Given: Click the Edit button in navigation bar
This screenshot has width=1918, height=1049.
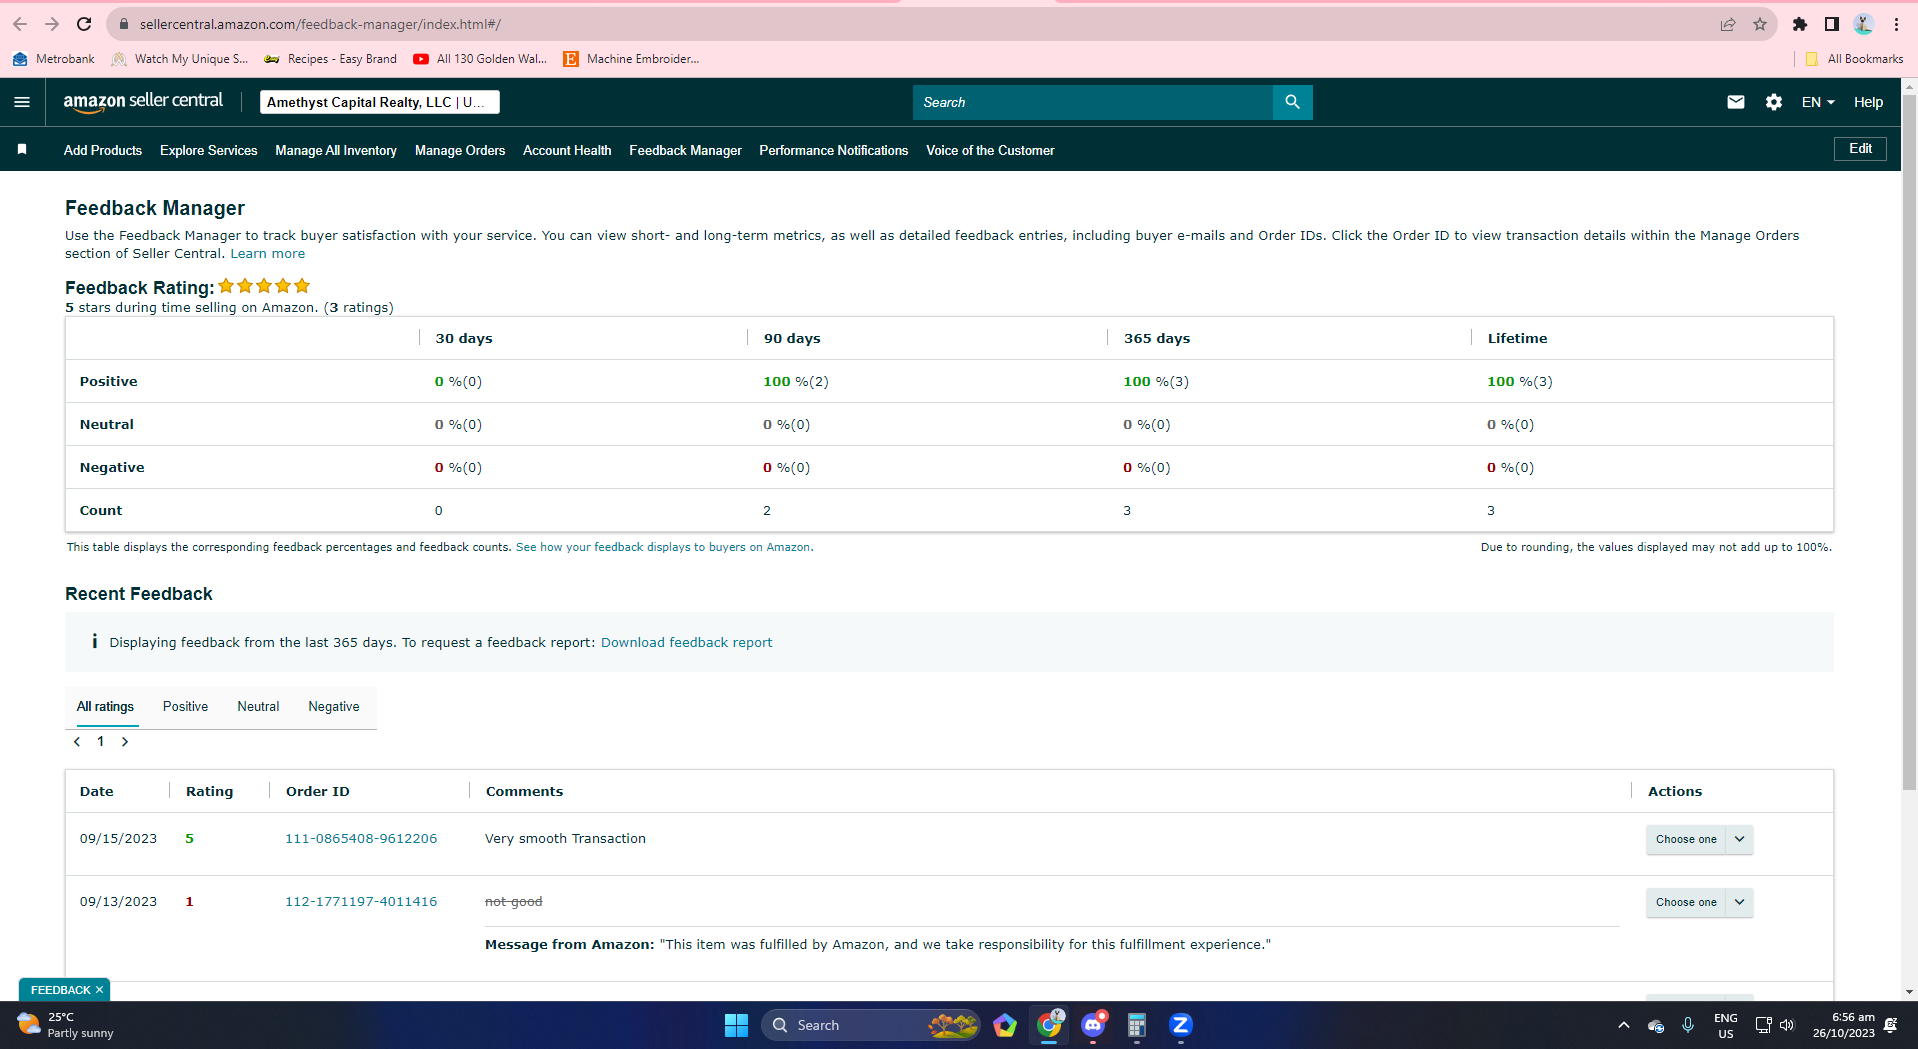Looking at the screenshot, I should click(x=1860, y=149).
